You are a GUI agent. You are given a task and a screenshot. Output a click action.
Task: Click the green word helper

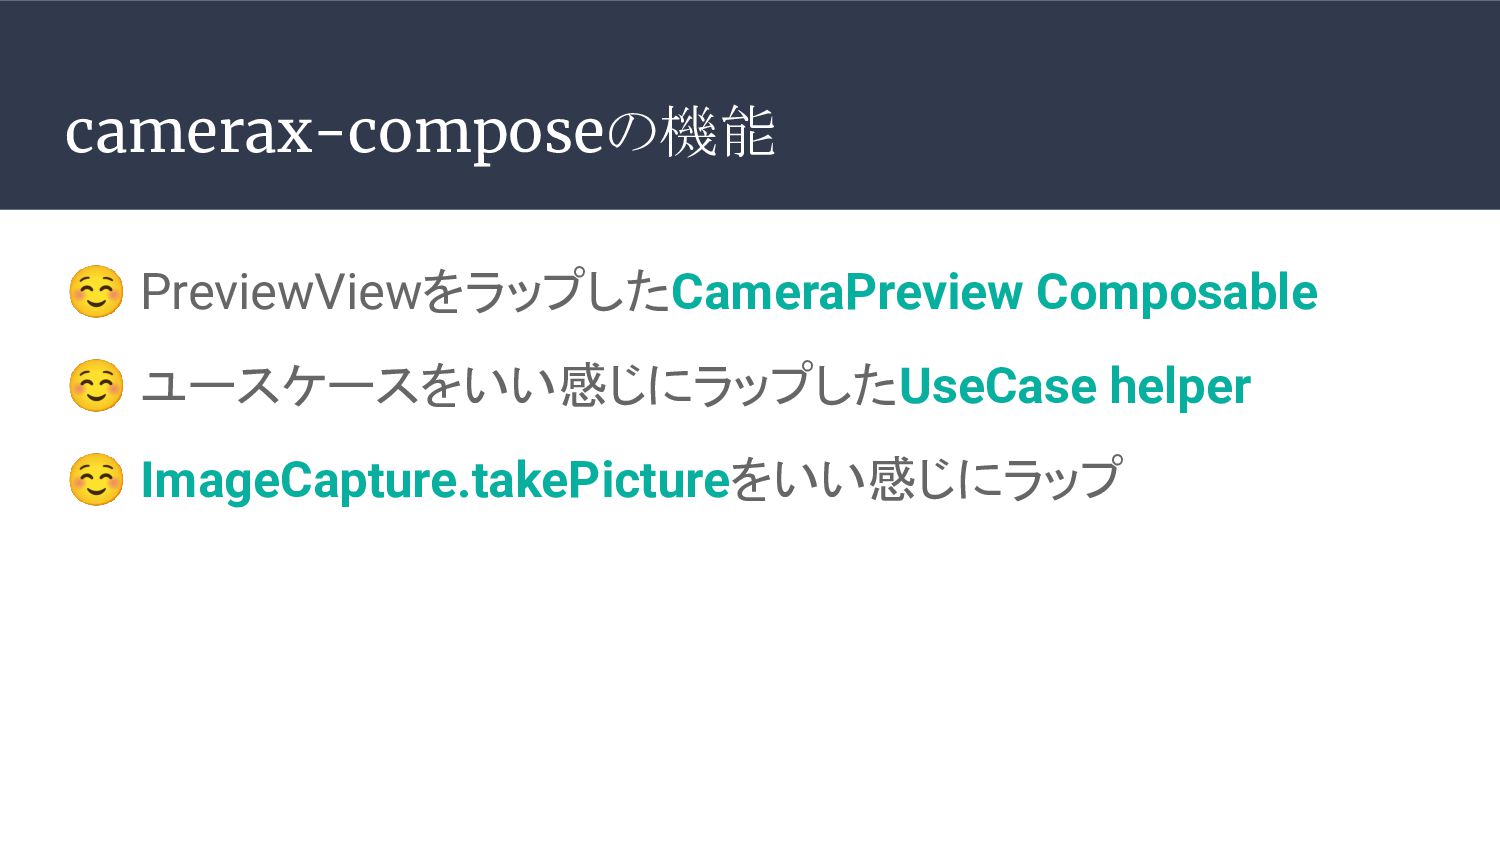[1180, 387]
